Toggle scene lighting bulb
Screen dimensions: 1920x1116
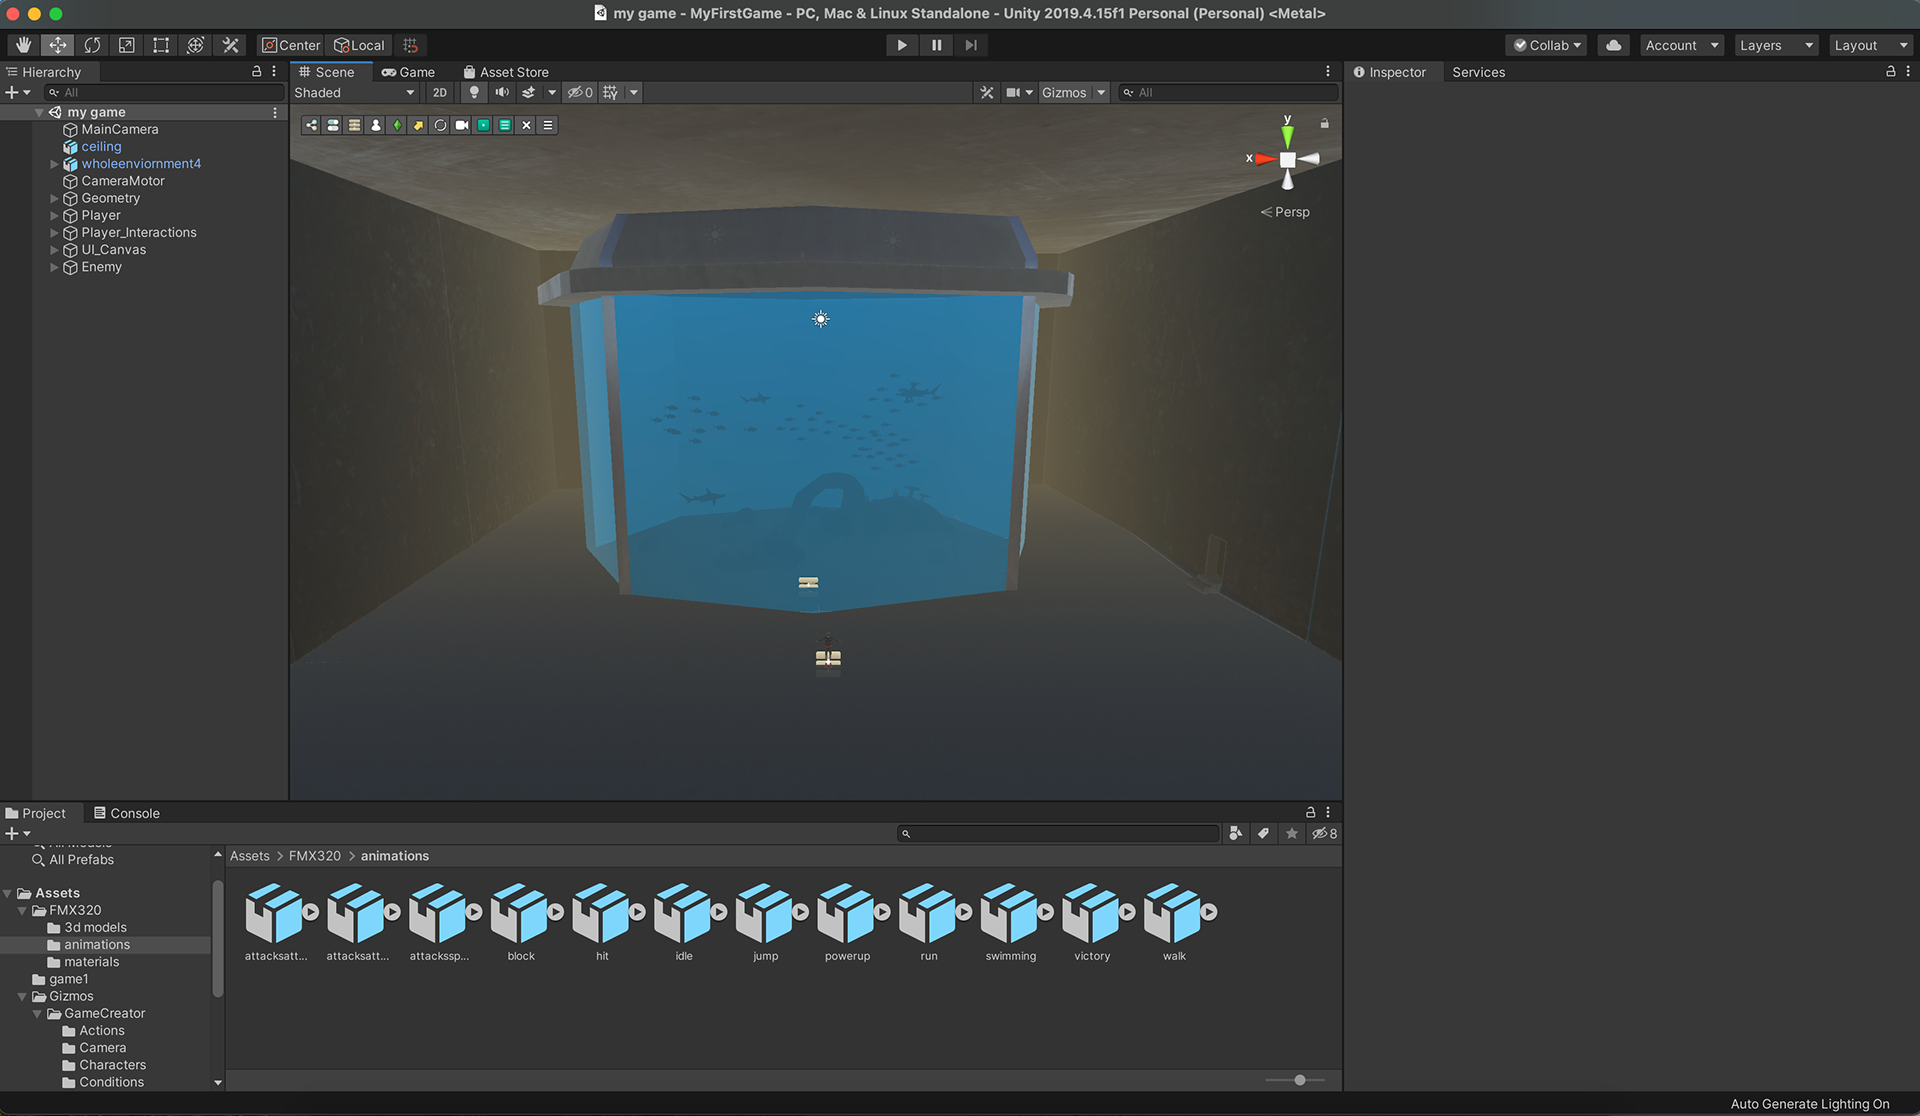coord(474,92)
